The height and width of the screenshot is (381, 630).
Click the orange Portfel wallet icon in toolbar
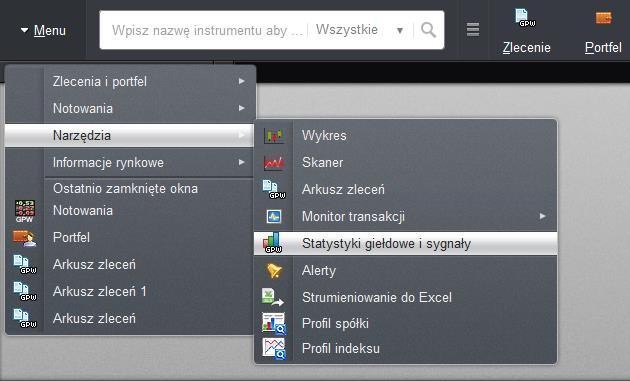click(x=603, y=18)
